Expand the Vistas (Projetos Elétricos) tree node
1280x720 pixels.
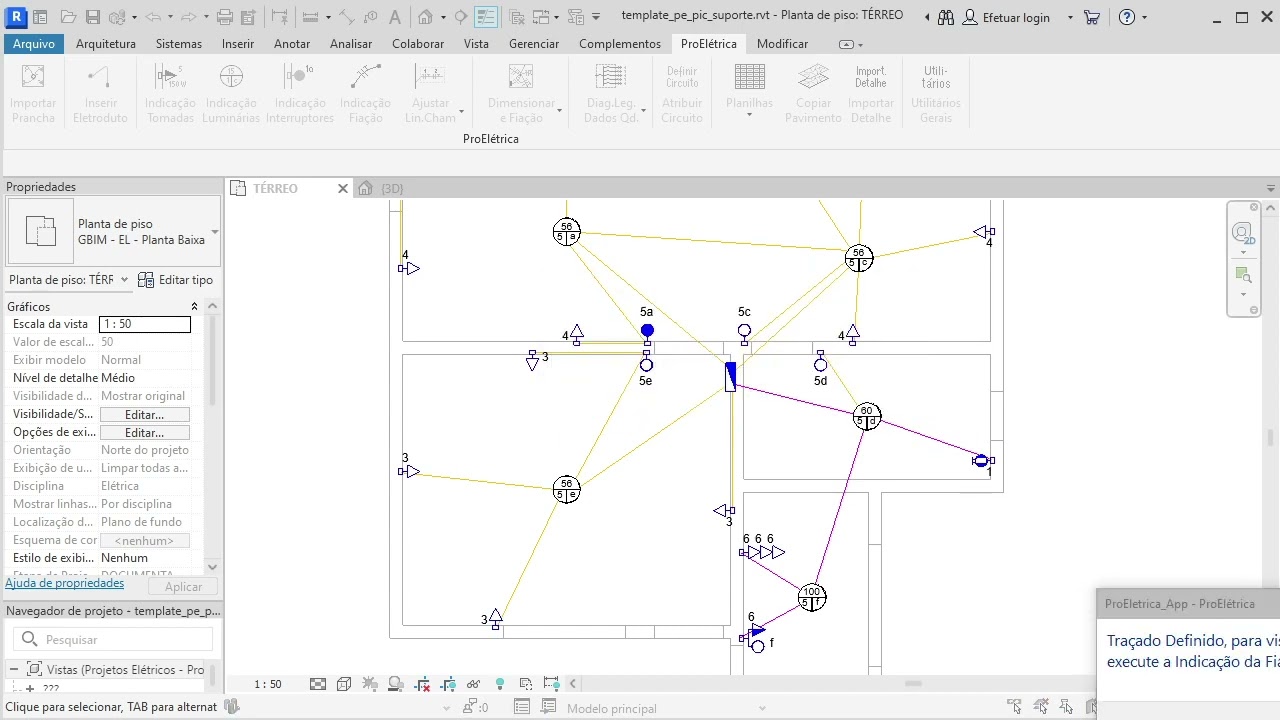(13, 670)
